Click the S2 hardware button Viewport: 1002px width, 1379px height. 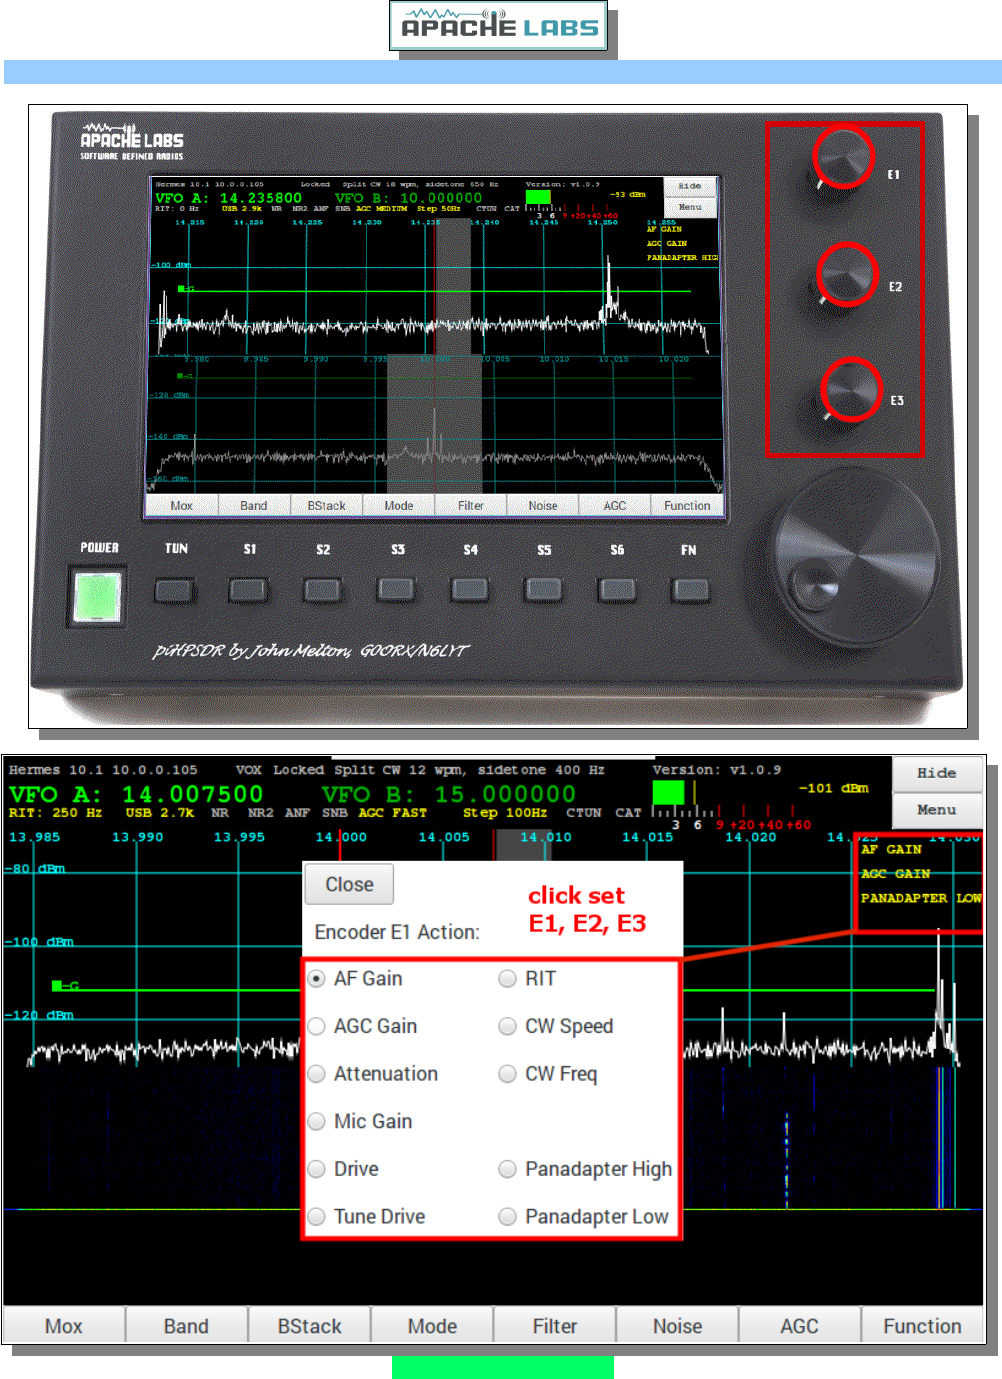[x=322, y=590]
